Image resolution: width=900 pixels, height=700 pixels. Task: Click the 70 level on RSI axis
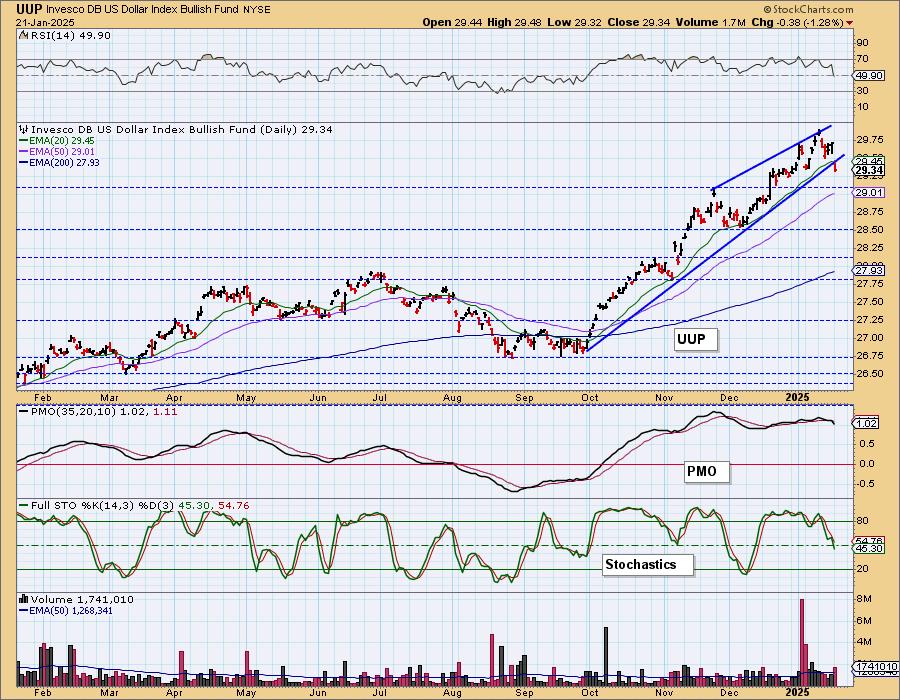point(862,59)
